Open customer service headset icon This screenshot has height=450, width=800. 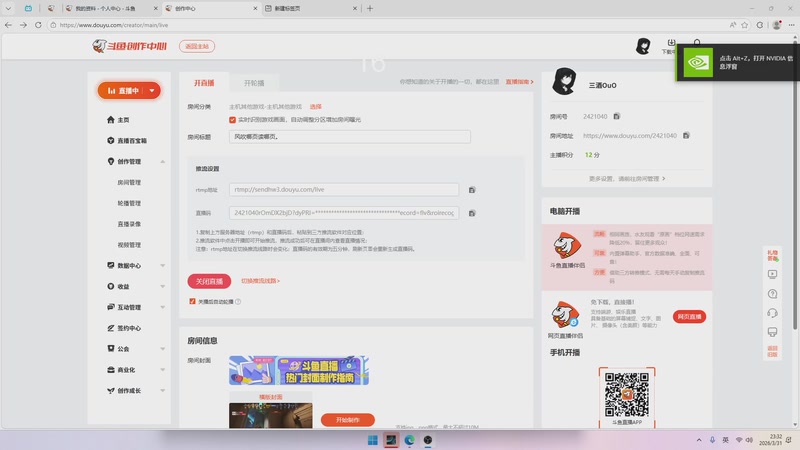point(772,313)
